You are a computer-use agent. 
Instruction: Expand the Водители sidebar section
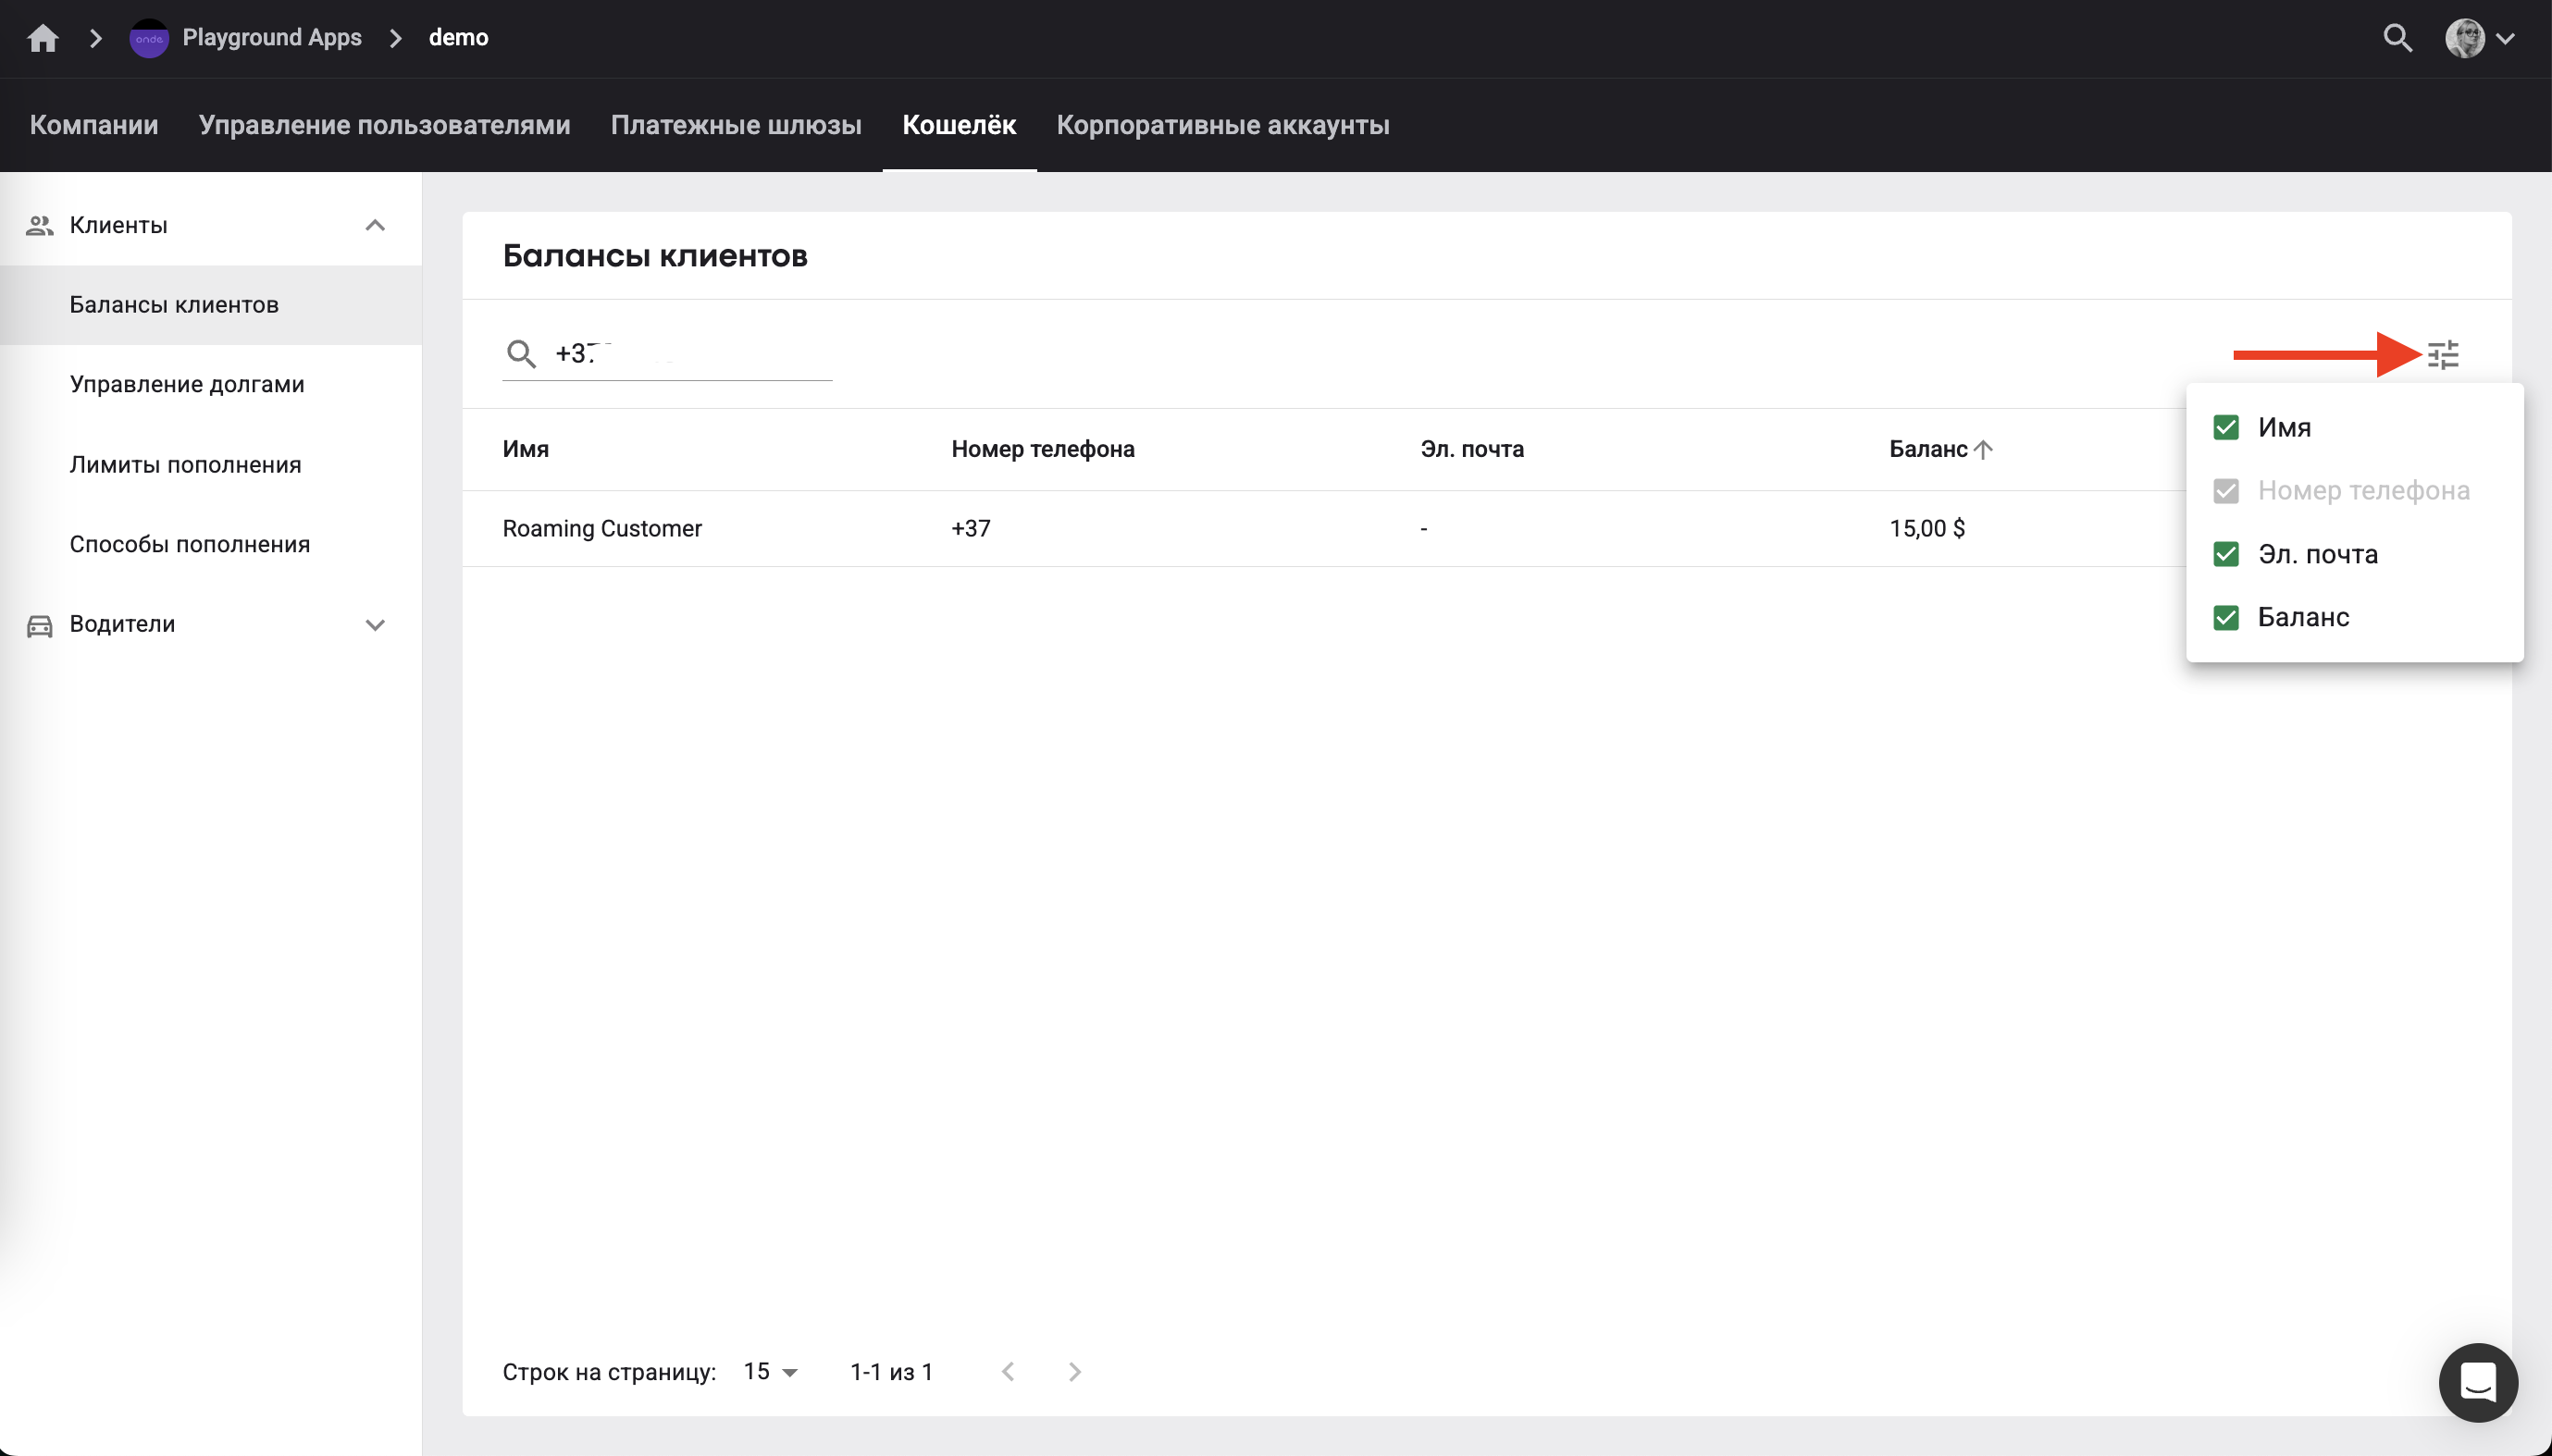tap(375, 625)
